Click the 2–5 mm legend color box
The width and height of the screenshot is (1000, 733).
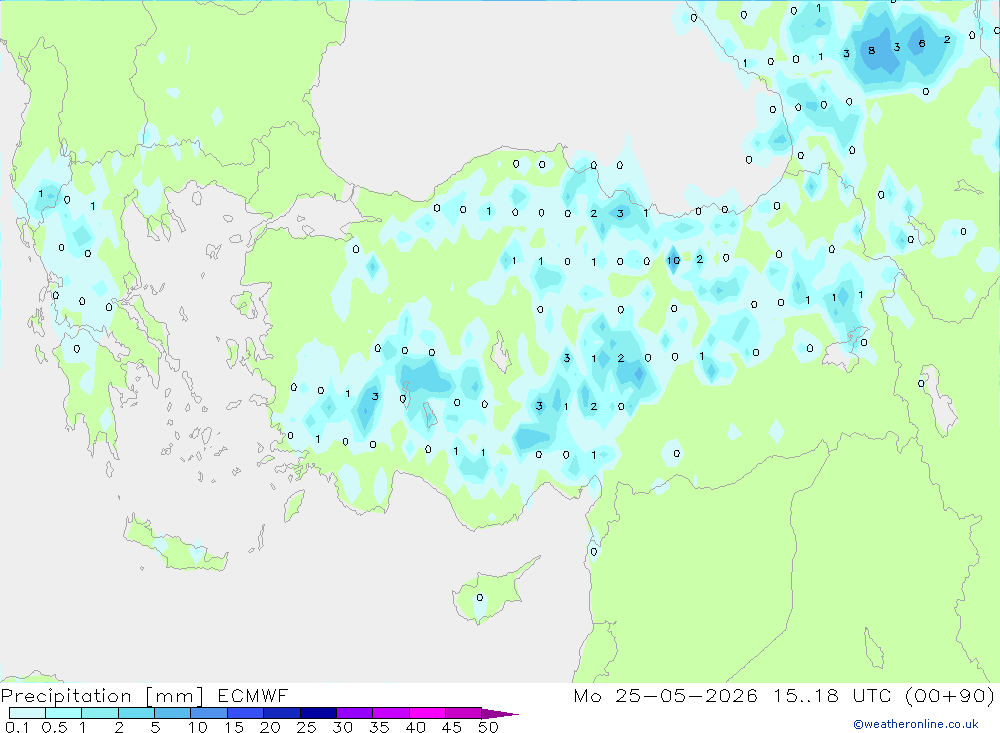tap(136, 713)
